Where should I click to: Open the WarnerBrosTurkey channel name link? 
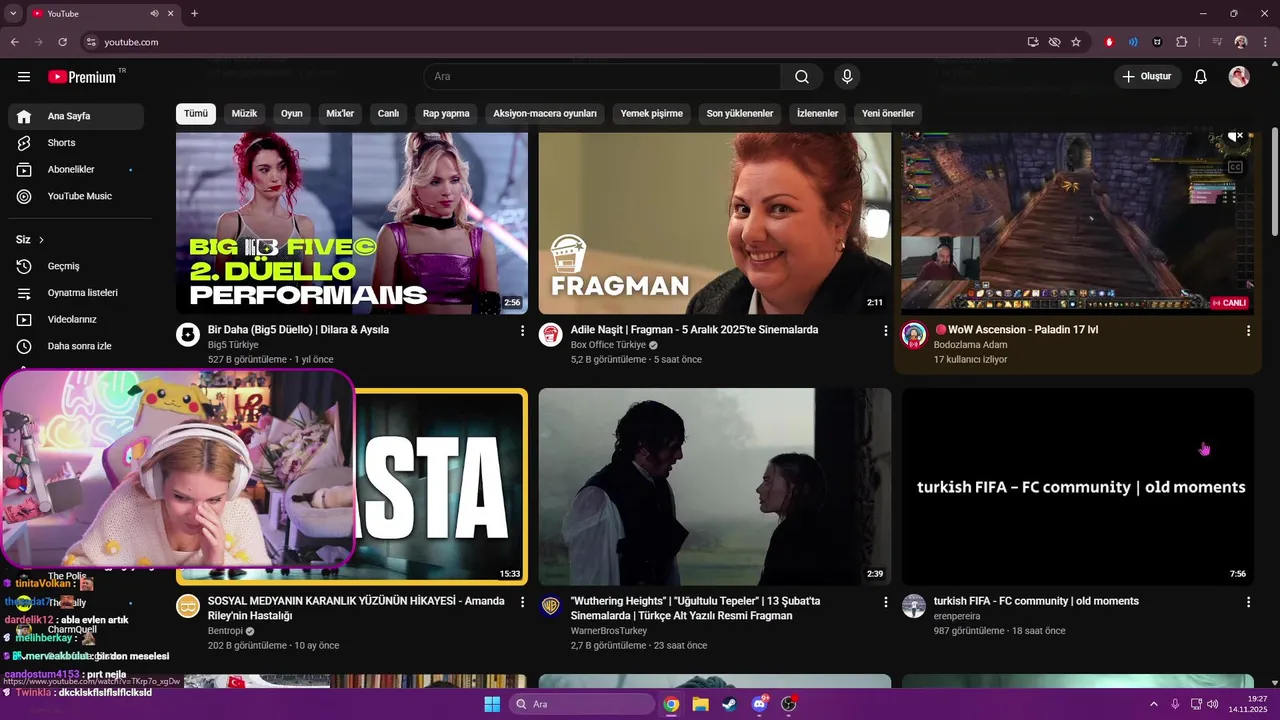click(609, 631)
